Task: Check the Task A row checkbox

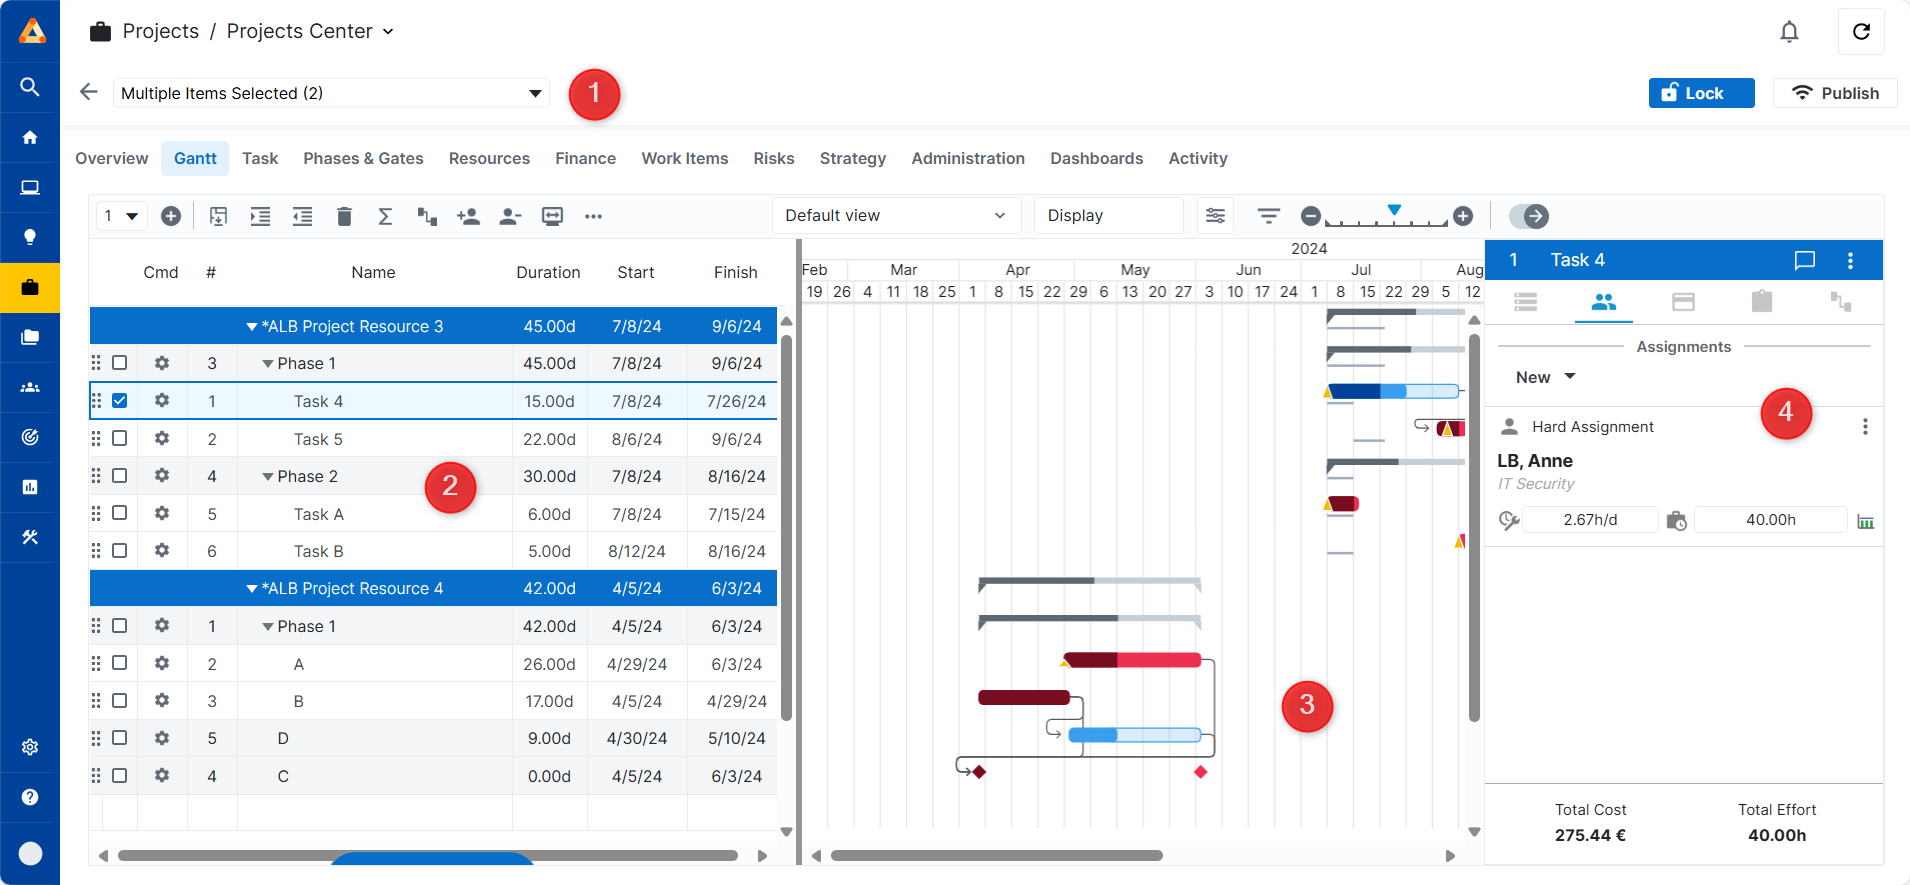Action: [120, 514]
